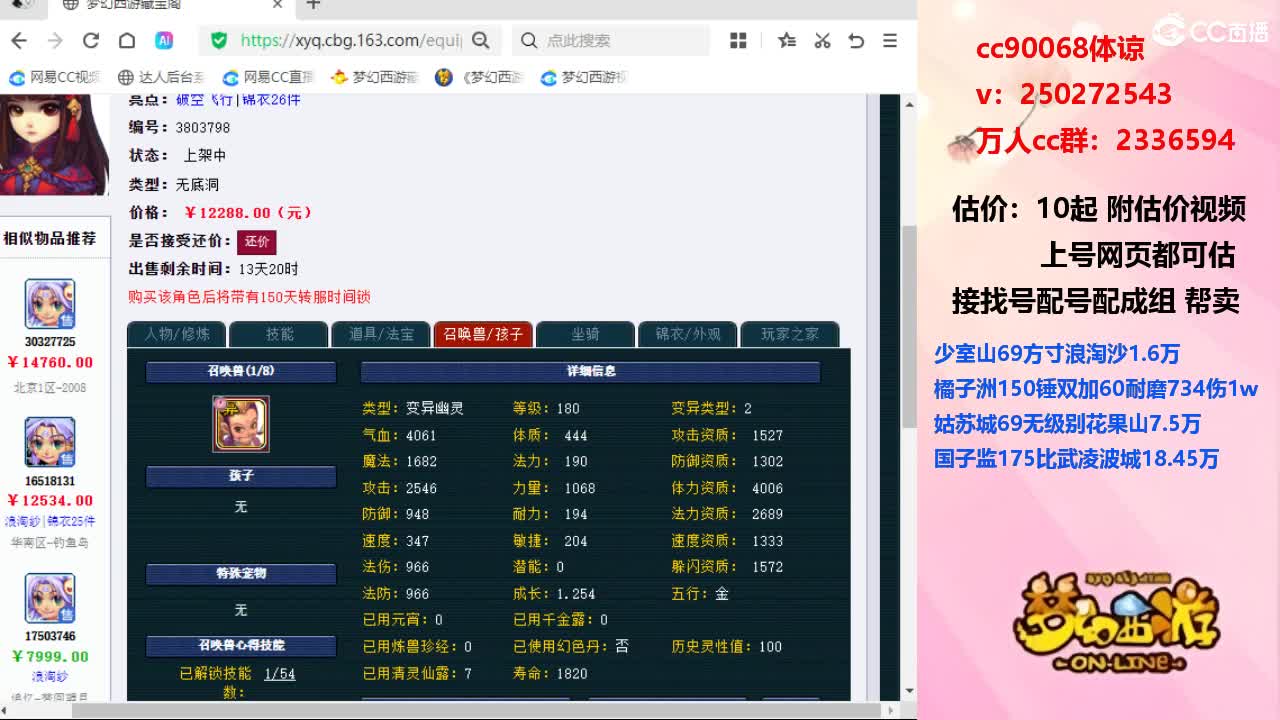Switch to the 坐骑 tab
1280x720 pixels.
point(587,335)
